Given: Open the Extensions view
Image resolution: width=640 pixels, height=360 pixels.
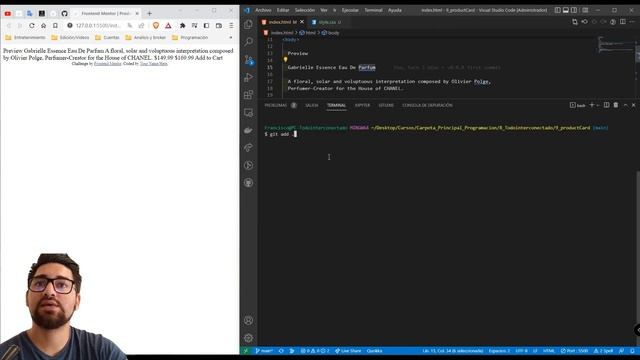Looking at the screenshot, I should coord(248,95).
